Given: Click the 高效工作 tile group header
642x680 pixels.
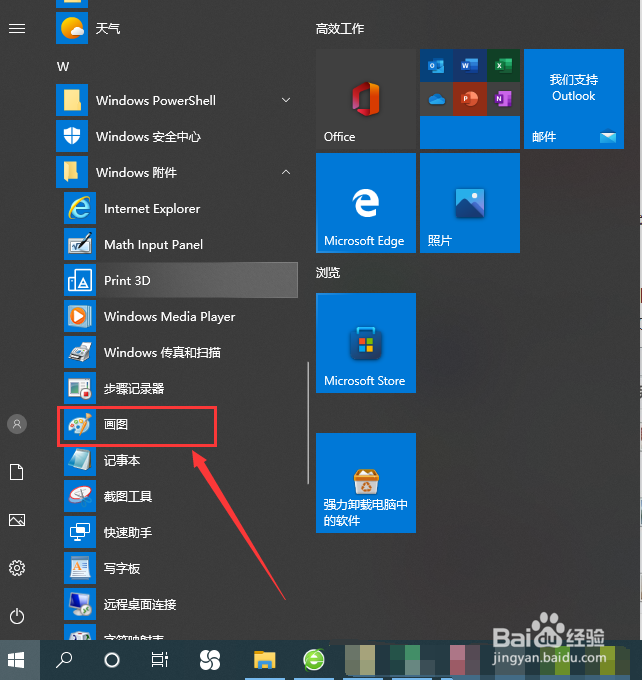Looking at the screenshot, I should [x=340, y=29].
